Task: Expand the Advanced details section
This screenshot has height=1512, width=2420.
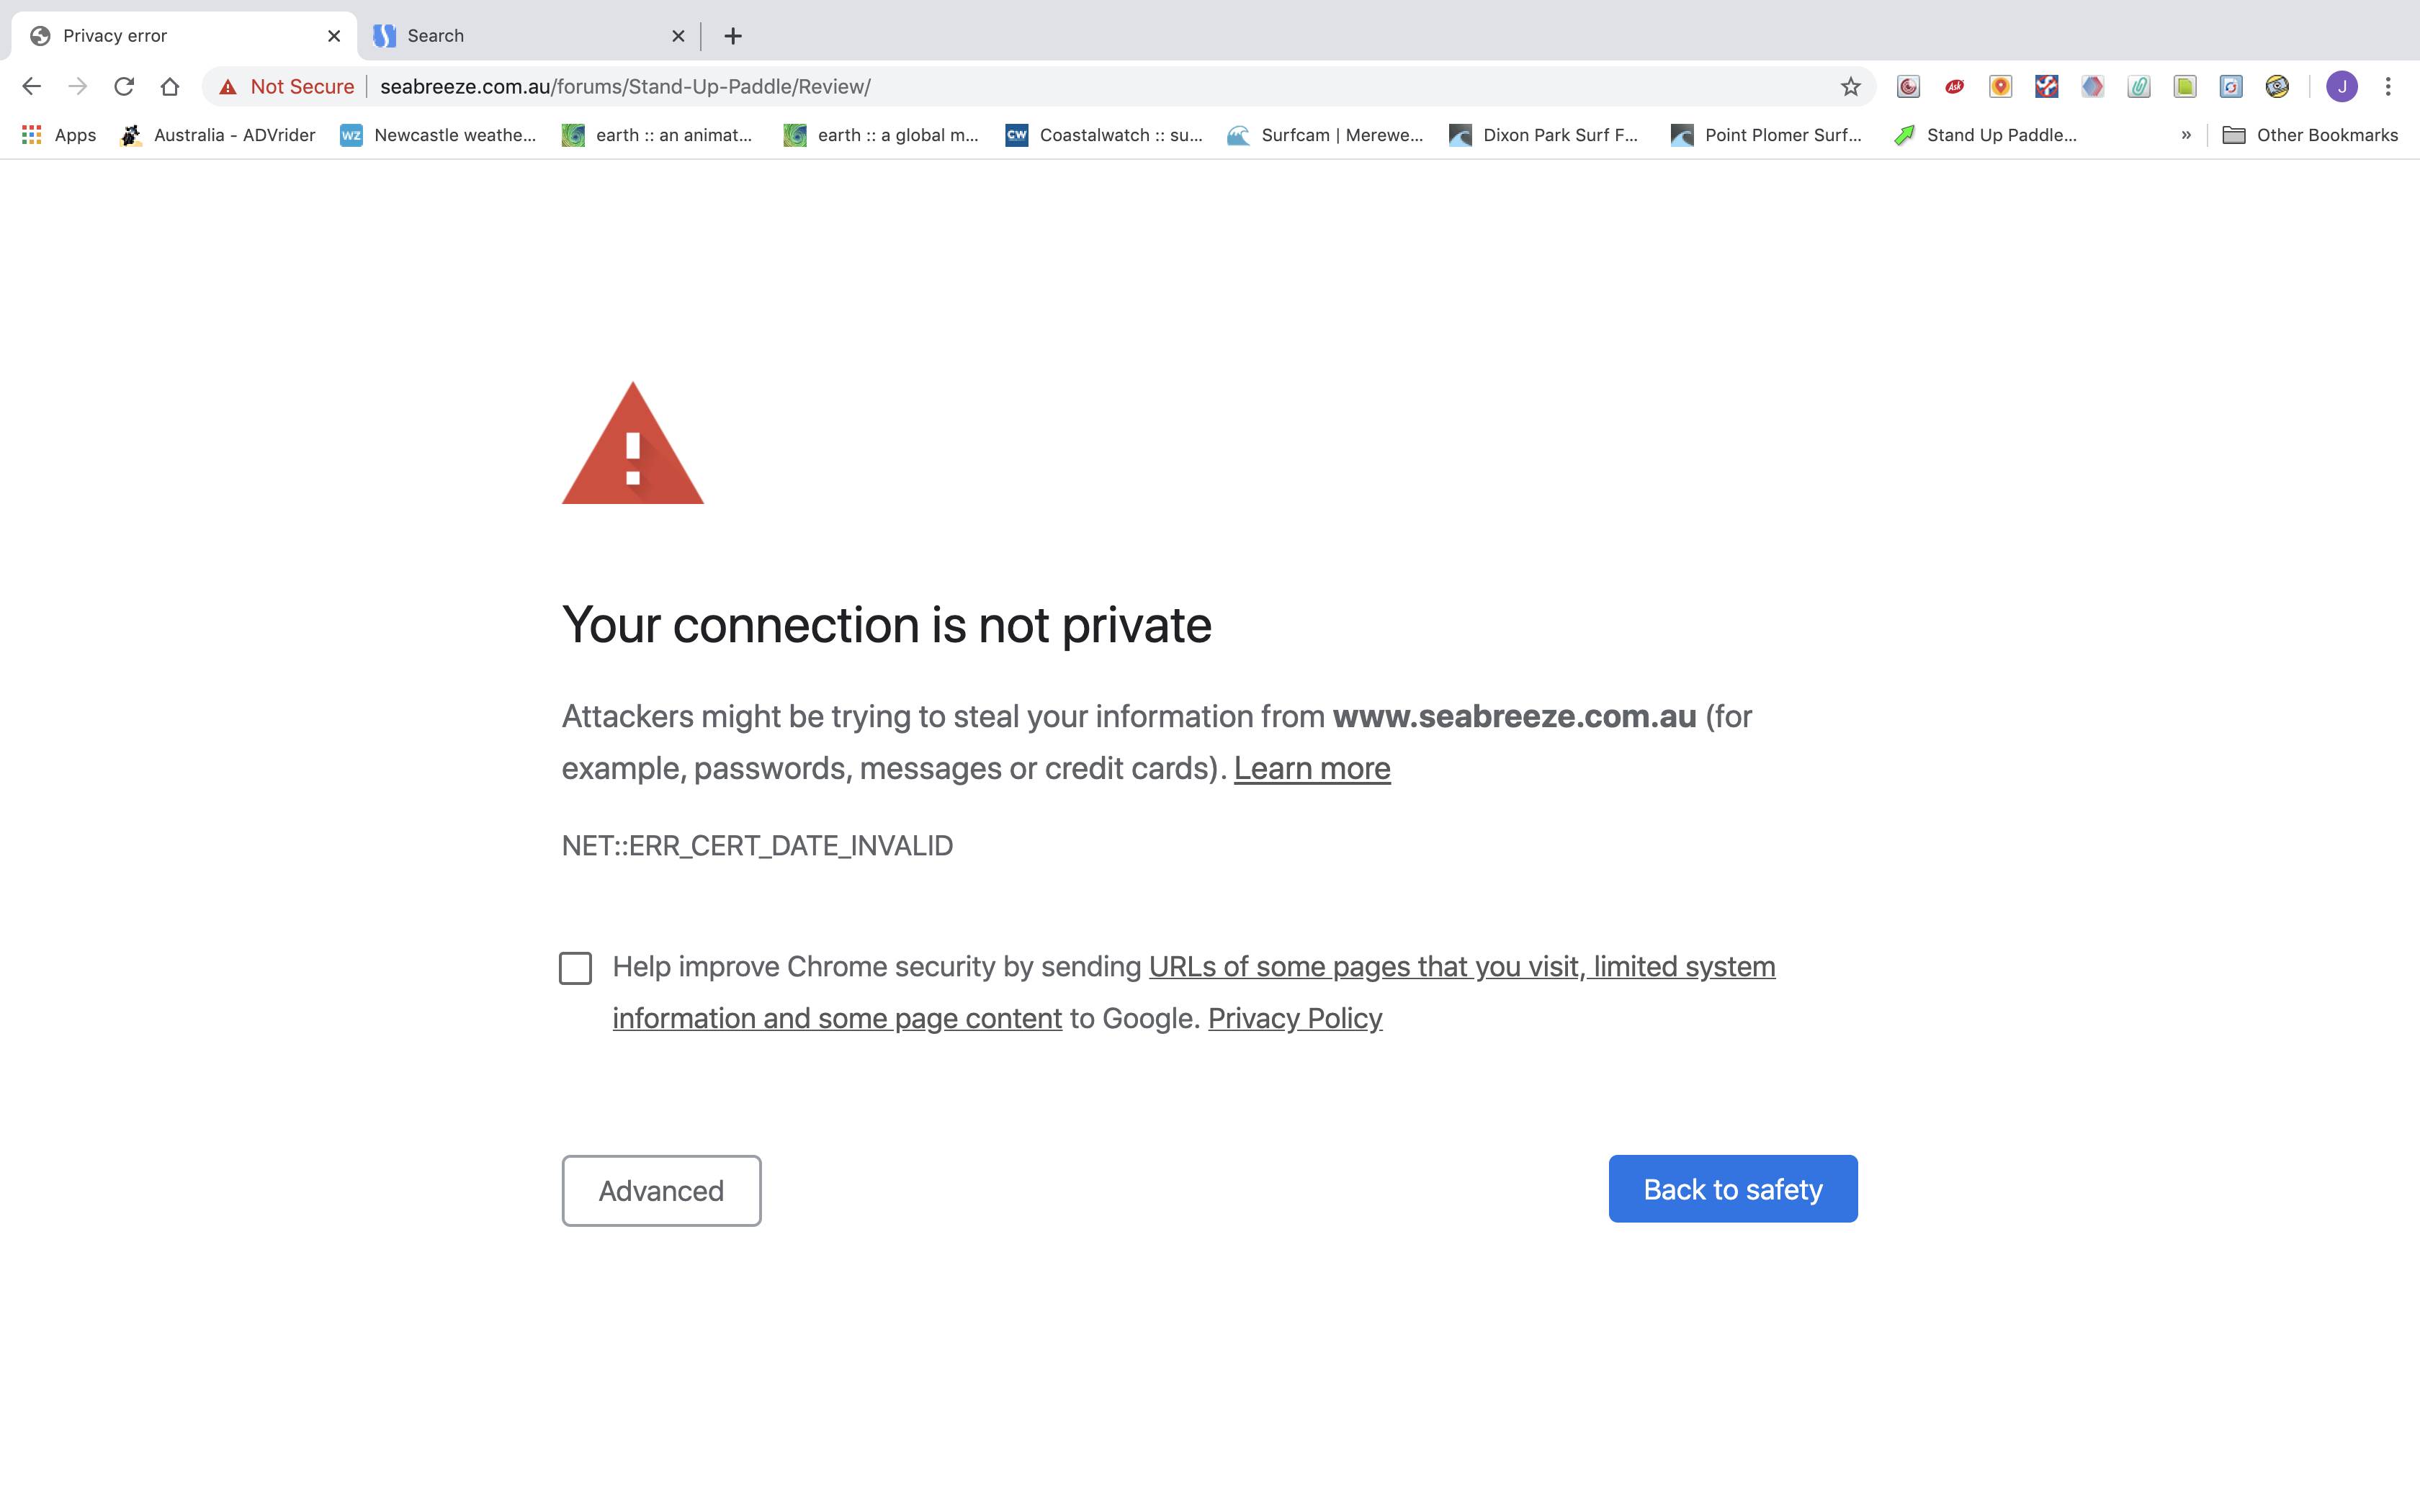Action: pos(661,1190)
